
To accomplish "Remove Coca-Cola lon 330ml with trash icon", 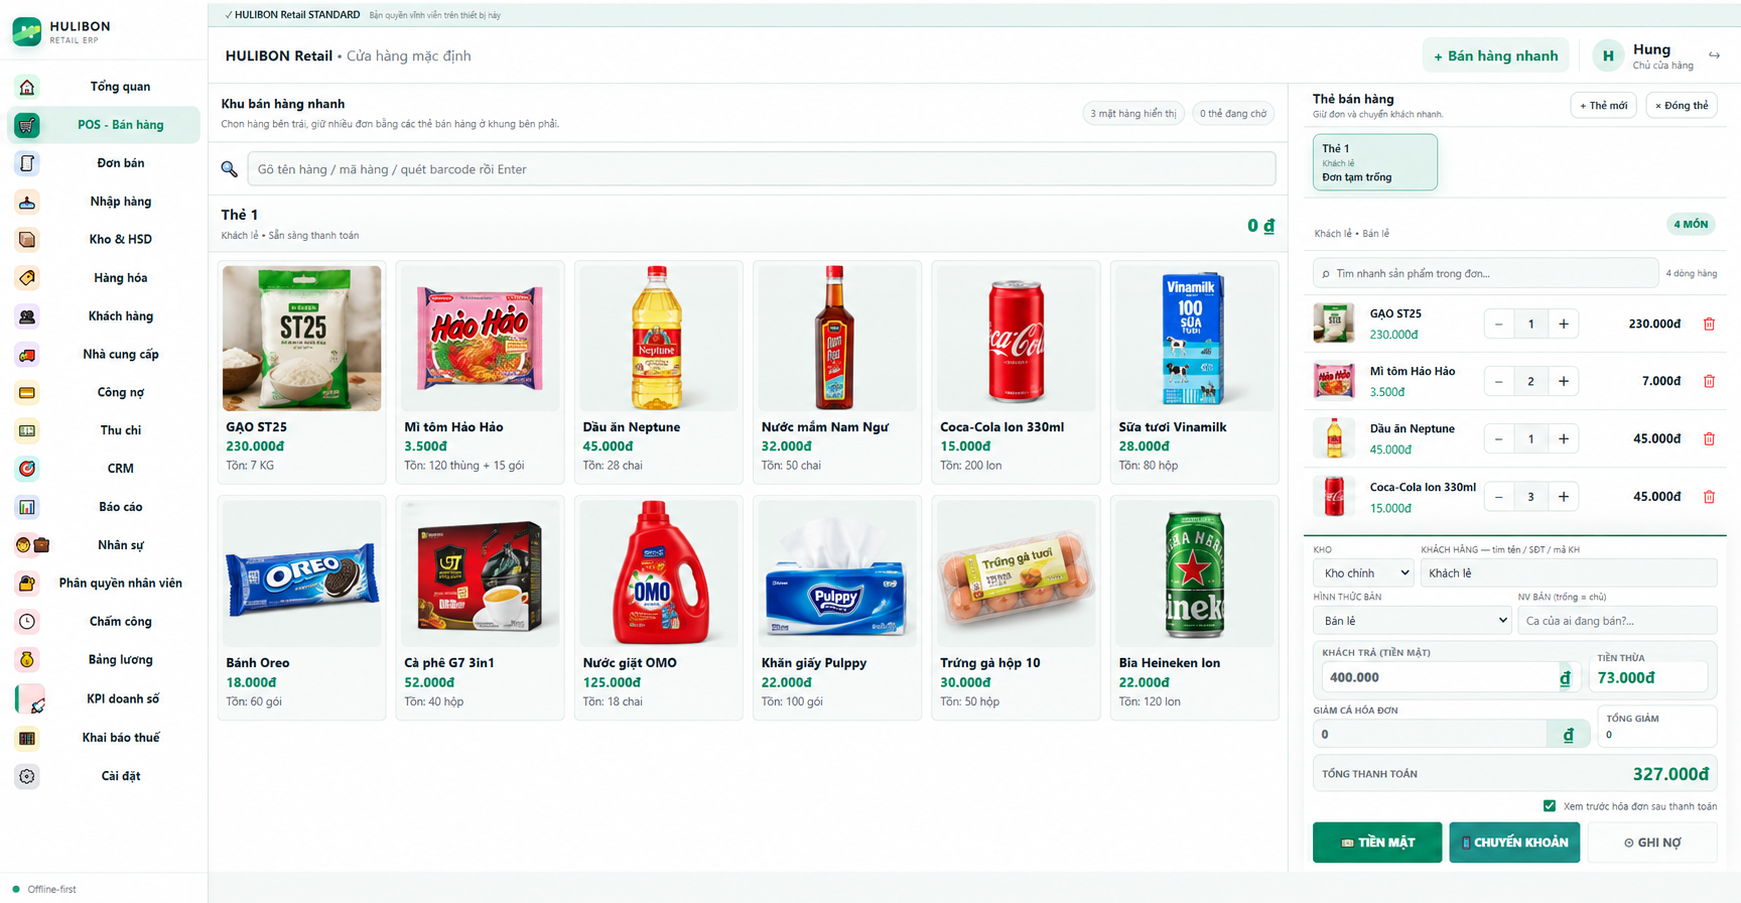I will (1709, 497).
